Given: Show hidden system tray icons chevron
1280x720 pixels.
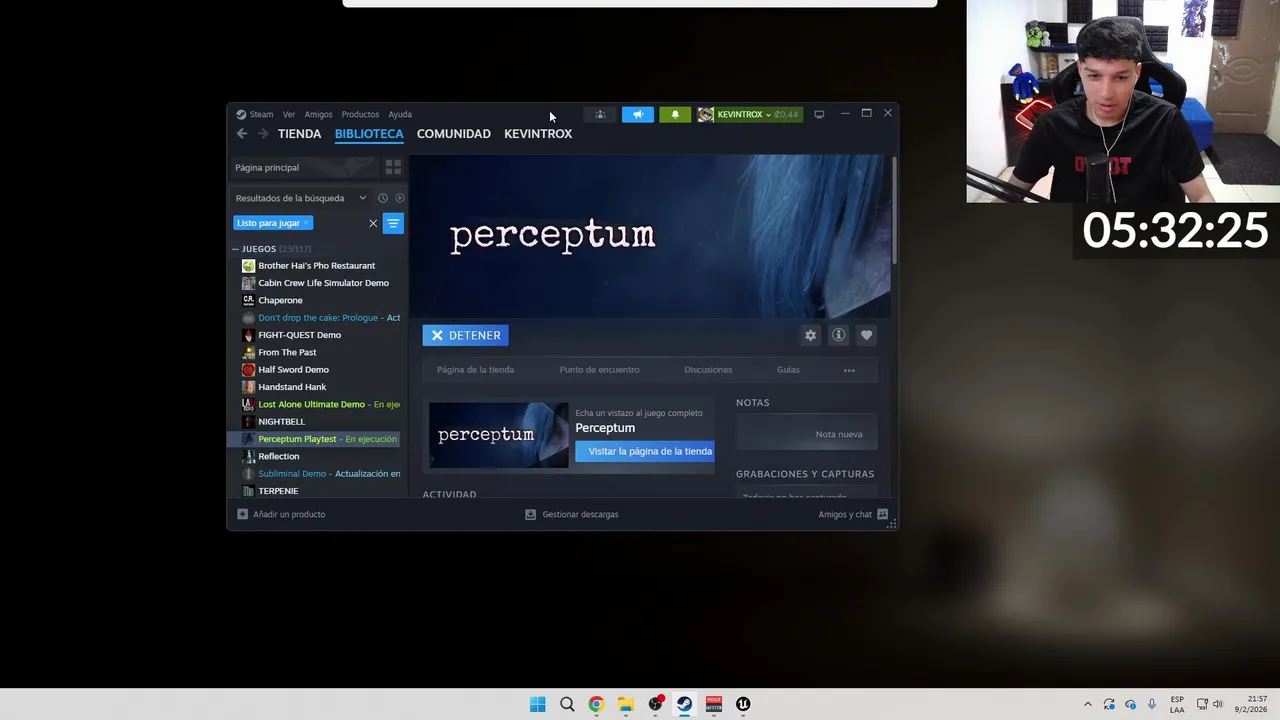Looking at the screenshot, I should pyautogui.click(x=1088, y=704).
